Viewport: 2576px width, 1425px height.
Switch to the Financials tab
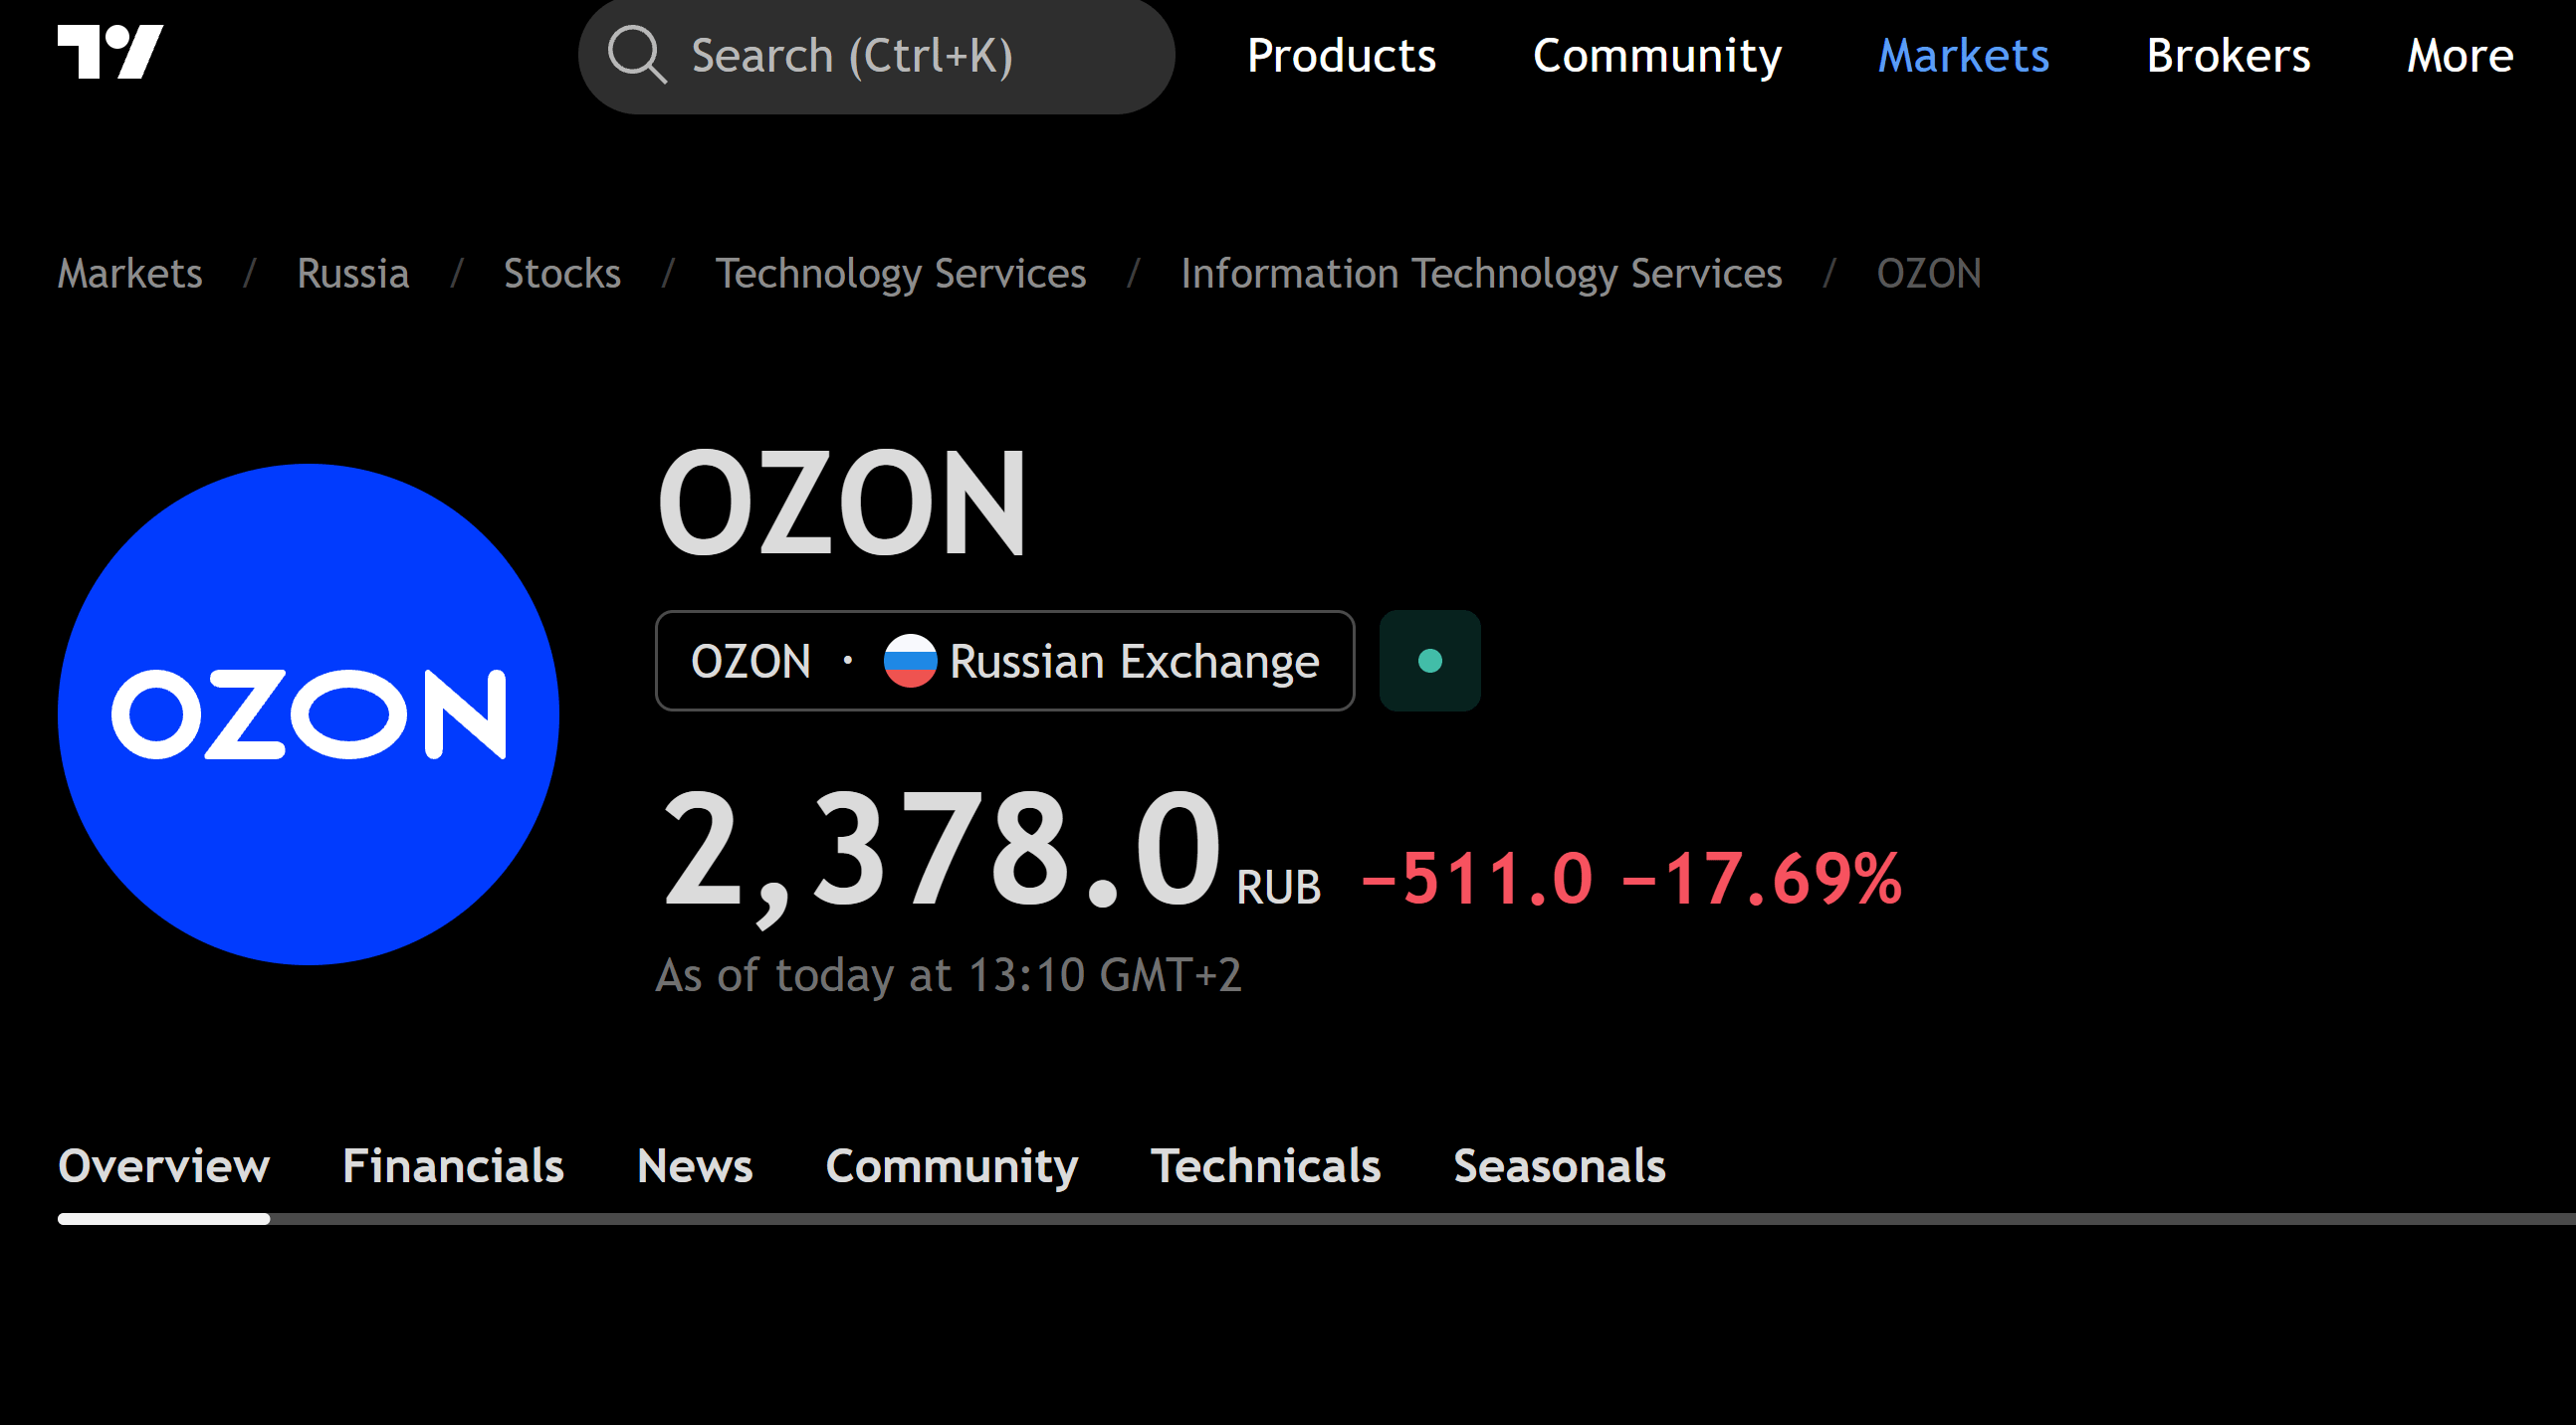(x=453, y=1166)
